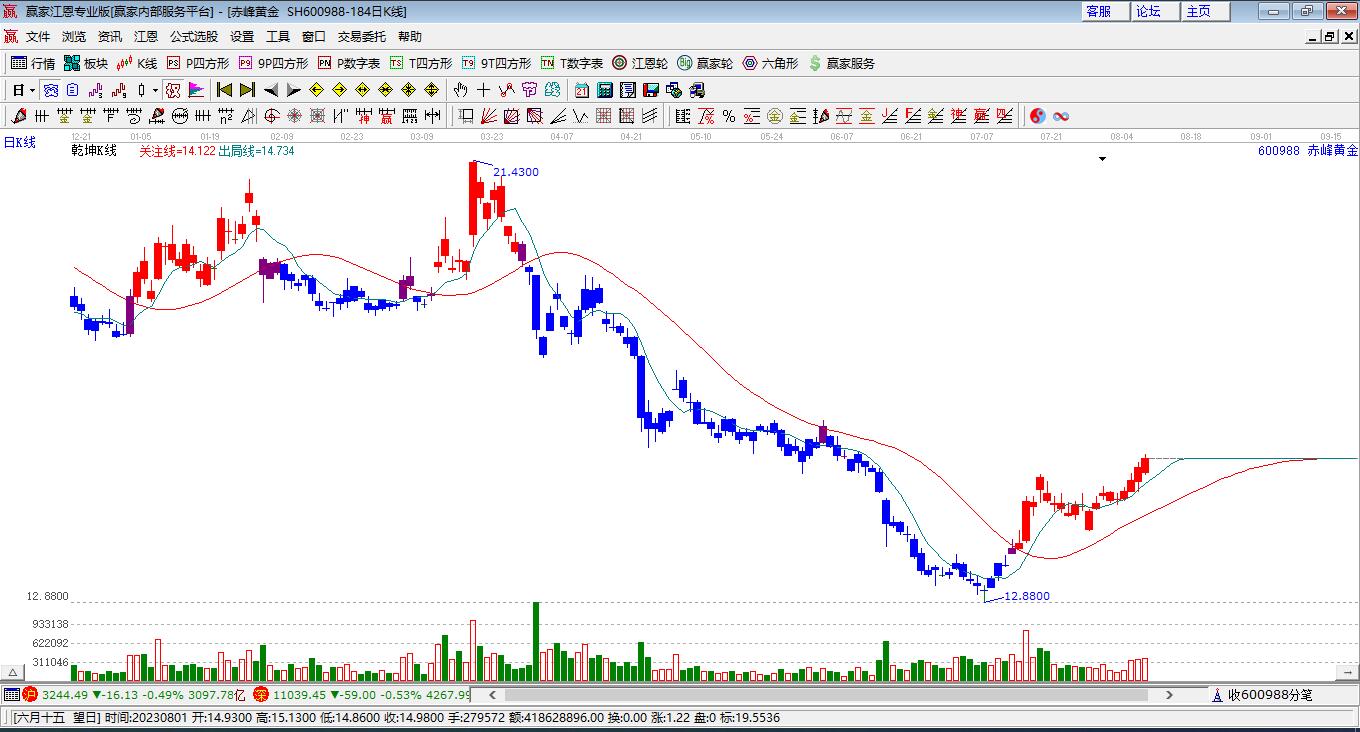Step forward with black right arrow
The image size is (1360, 732).
coord(293,90)
